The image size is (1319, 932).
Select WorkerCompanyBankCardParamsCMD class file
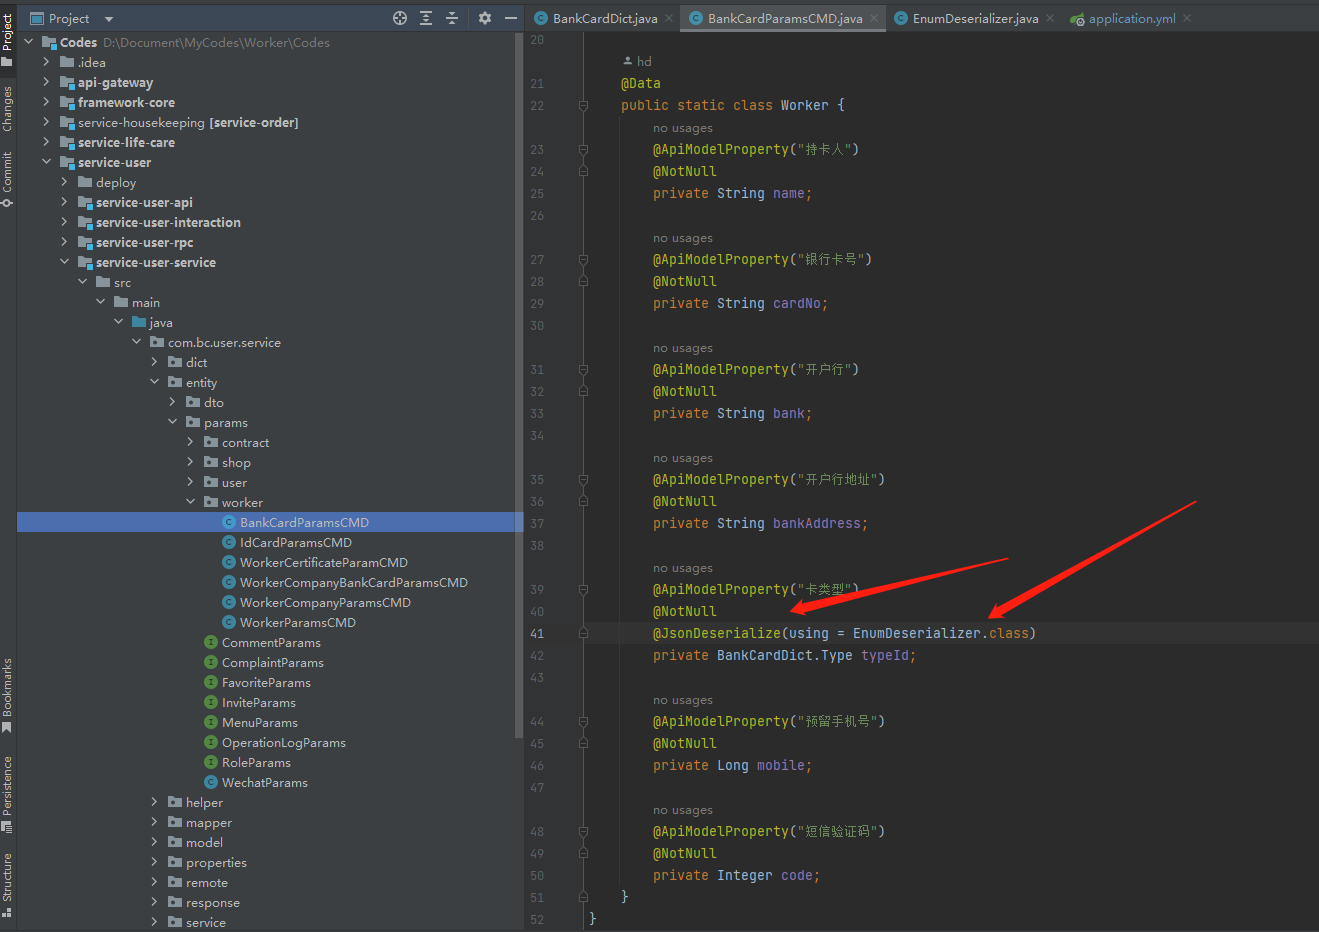click(353, 582)
